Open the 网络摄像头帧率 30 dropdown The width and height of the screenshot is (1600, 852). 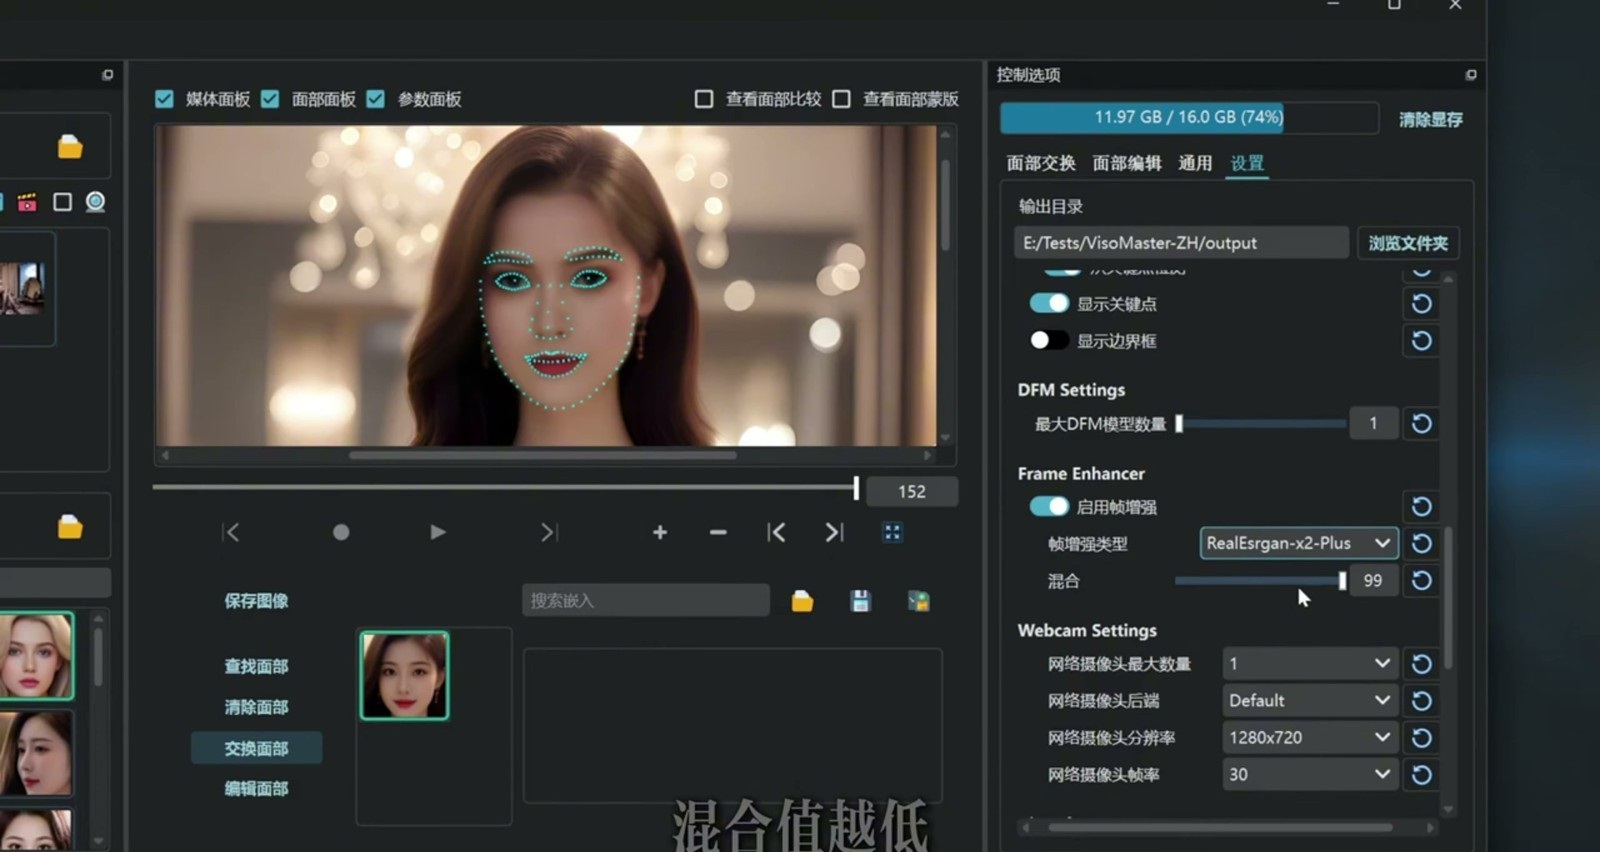(1309, 775)
